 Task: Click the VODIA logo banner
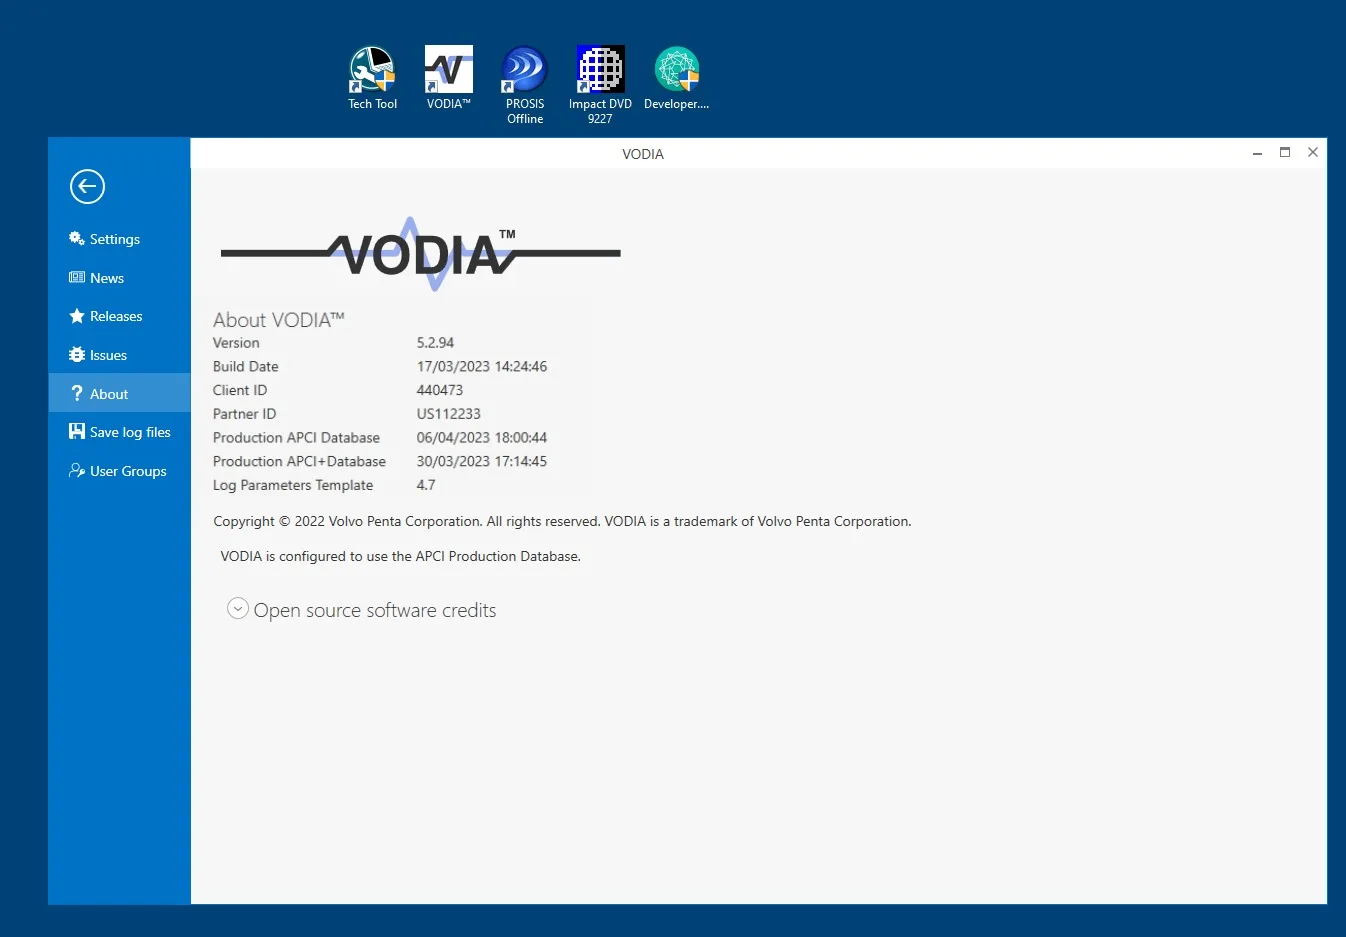coord(420,253)
